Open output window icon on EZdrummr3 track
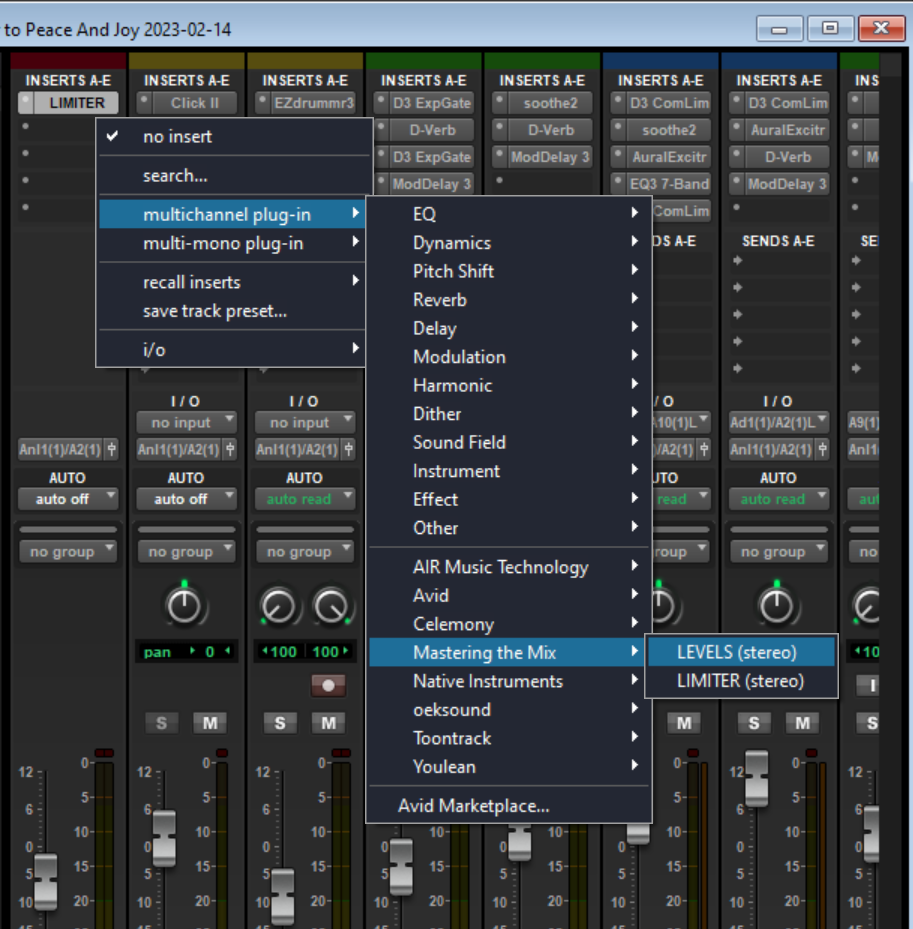This screenshot has width=913, height=929. 348,449
